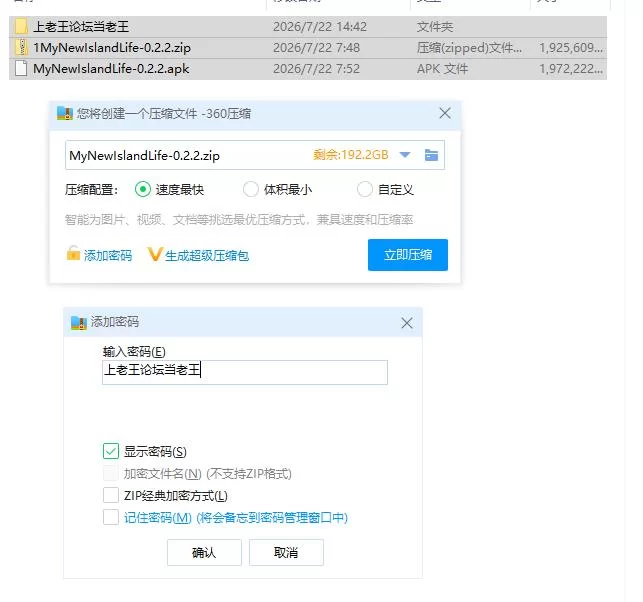Click the size value 1,972,222
The width and height of the screenshot is (643, 602).
pos(571,69)
